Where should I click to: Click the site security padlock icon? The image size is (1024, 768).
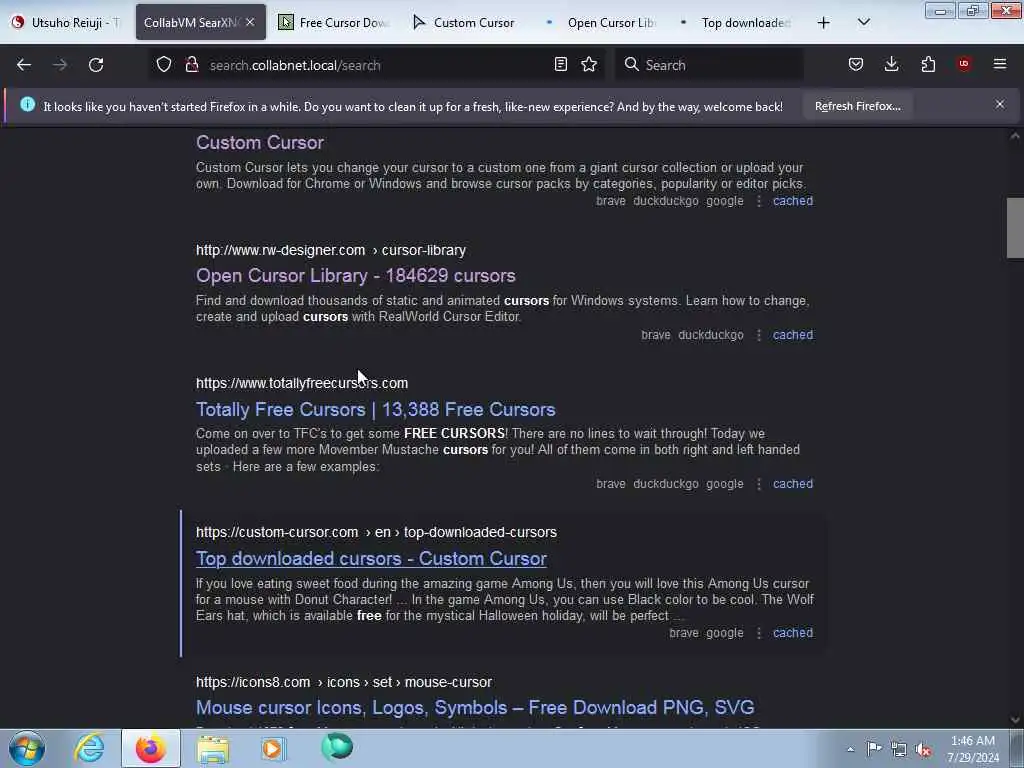[x=192, y=65]
